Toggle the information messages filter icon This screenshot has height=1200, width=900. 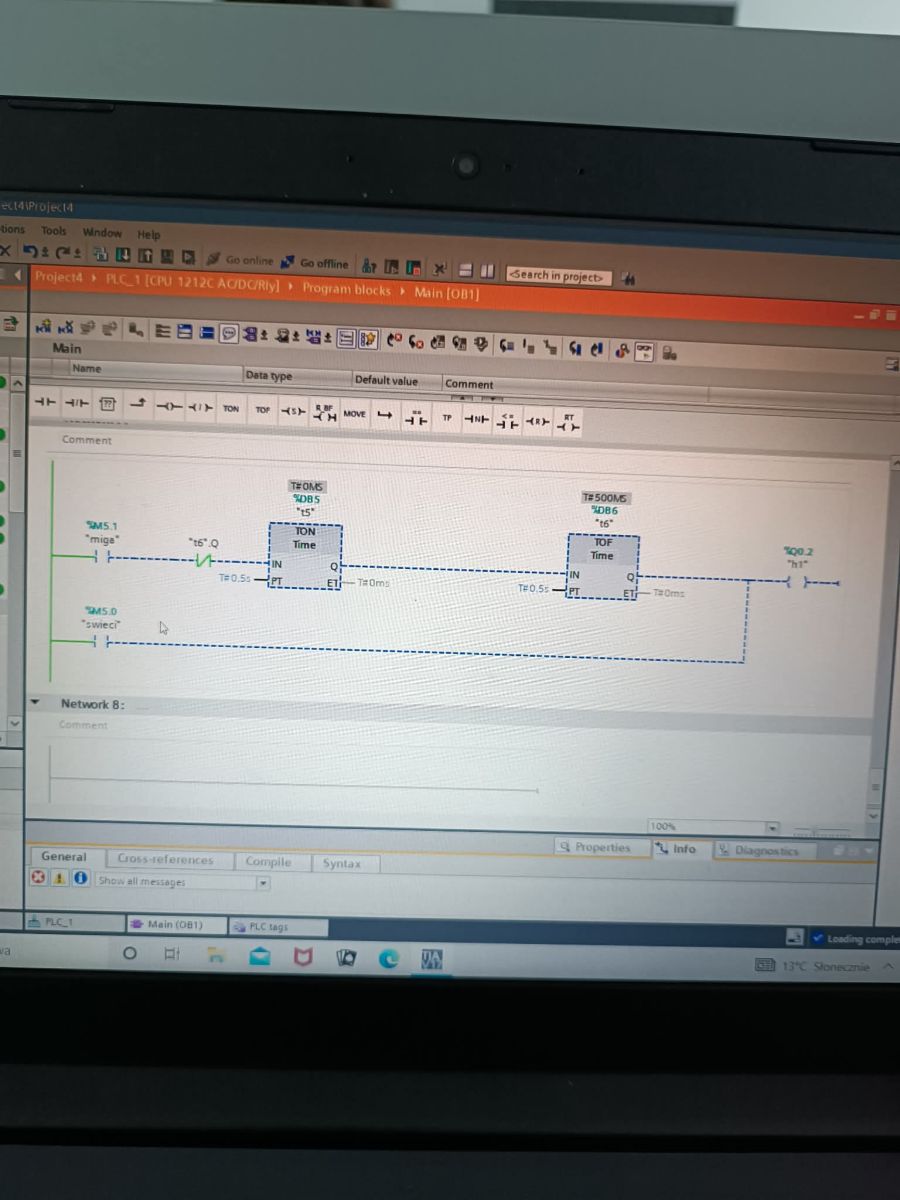(80, 879)
